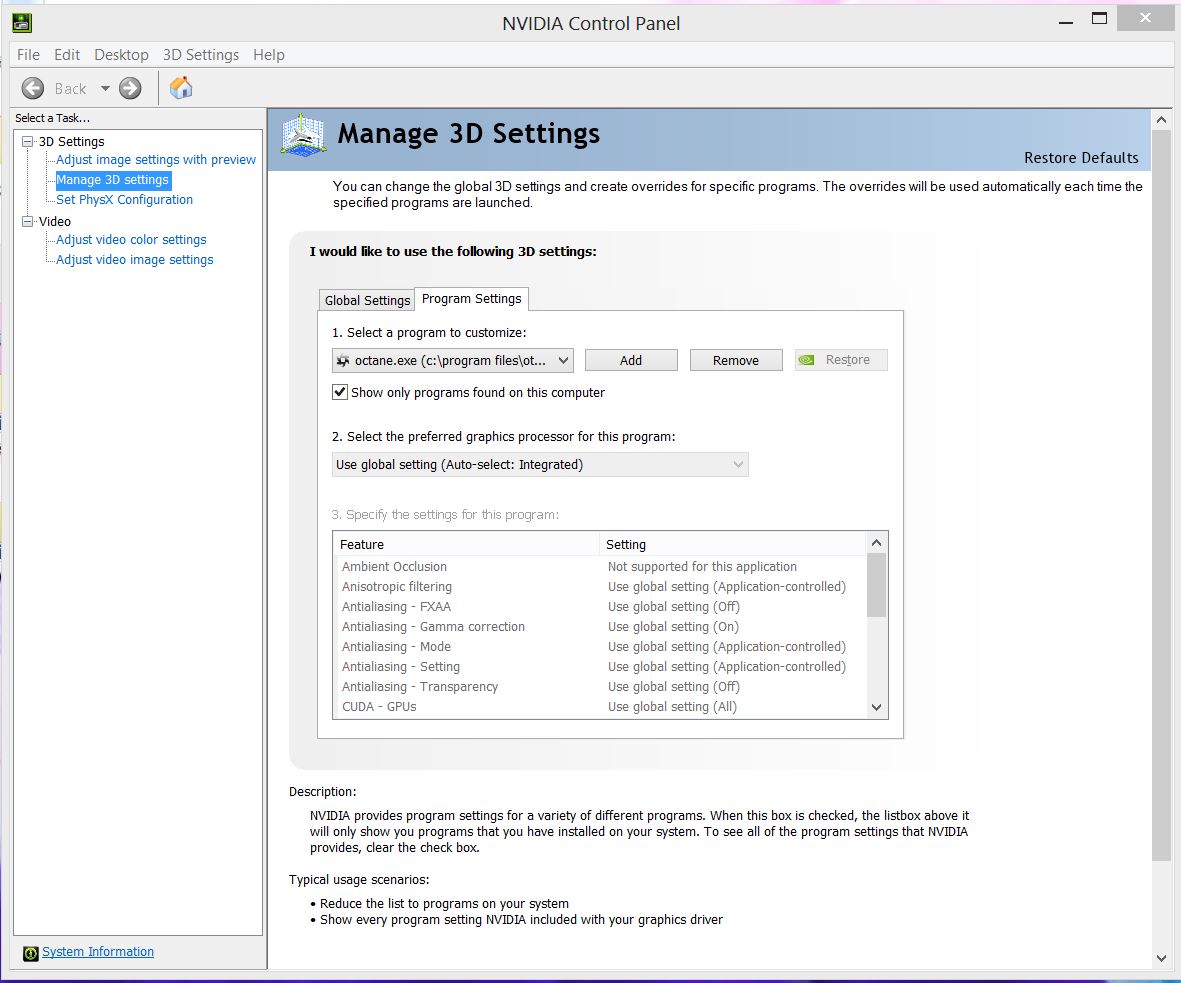Click the CUDA - GPUs setting value
The width and height of the screenshot is (1181, 983).
click(672, 707)
